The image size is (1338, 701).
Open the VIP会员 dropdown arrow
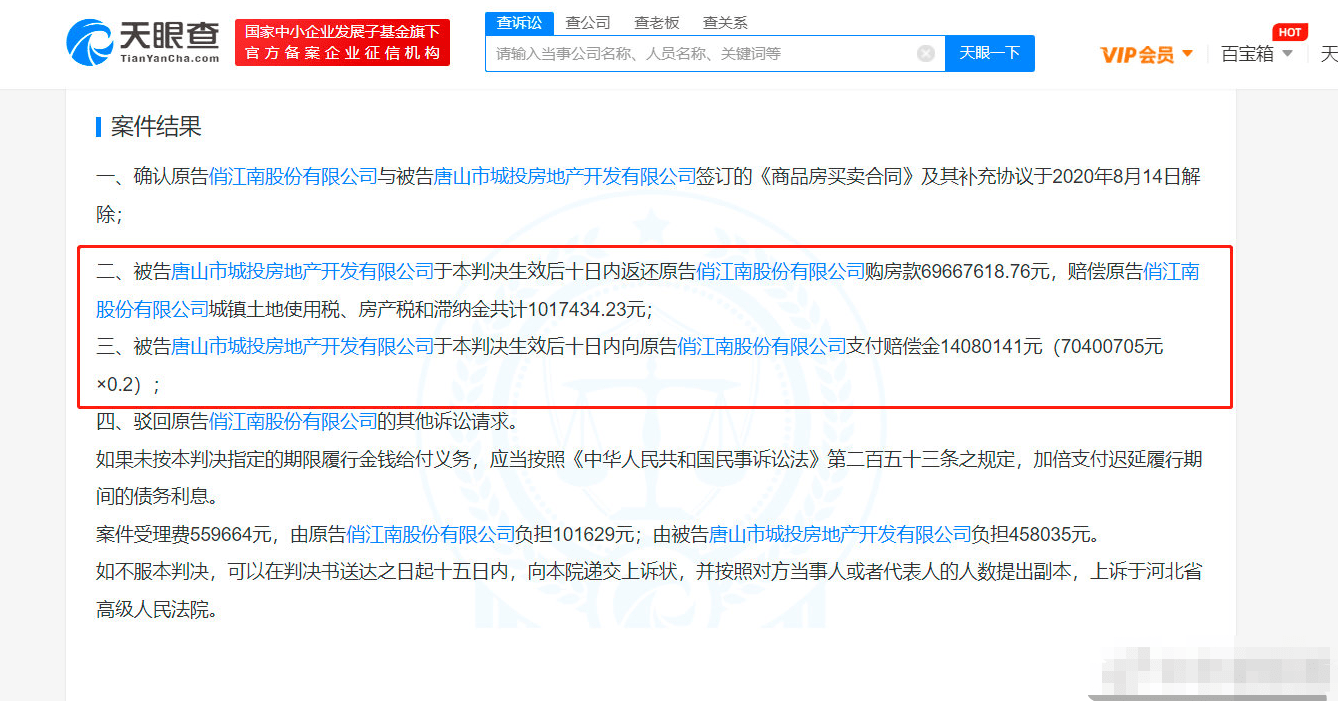(1189, 54)
